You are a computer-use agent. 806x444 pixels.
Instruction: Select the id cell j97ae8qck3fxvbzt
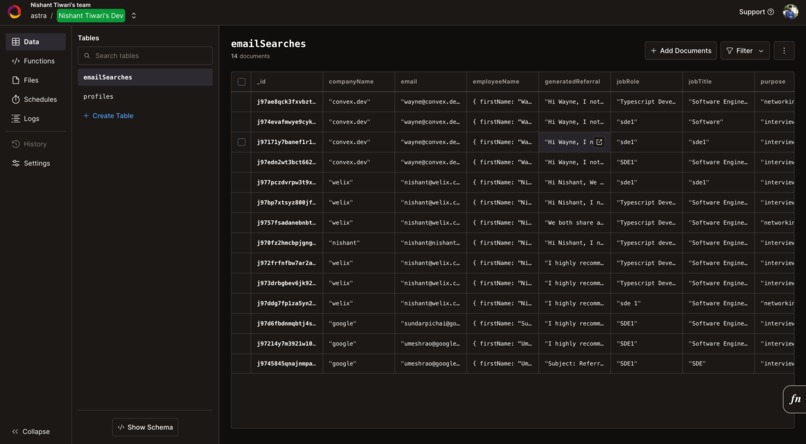(x=287, y=102)
